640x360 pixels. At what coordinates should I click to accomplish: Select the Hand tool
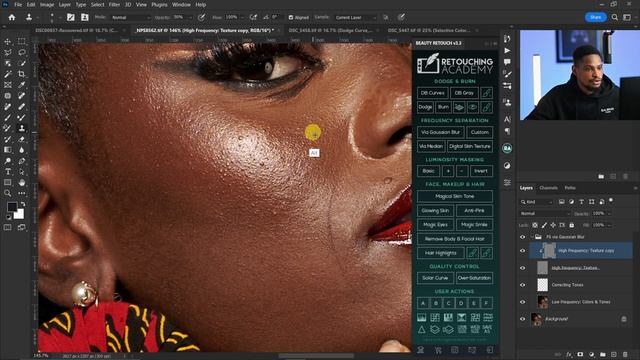click(22, 182)
